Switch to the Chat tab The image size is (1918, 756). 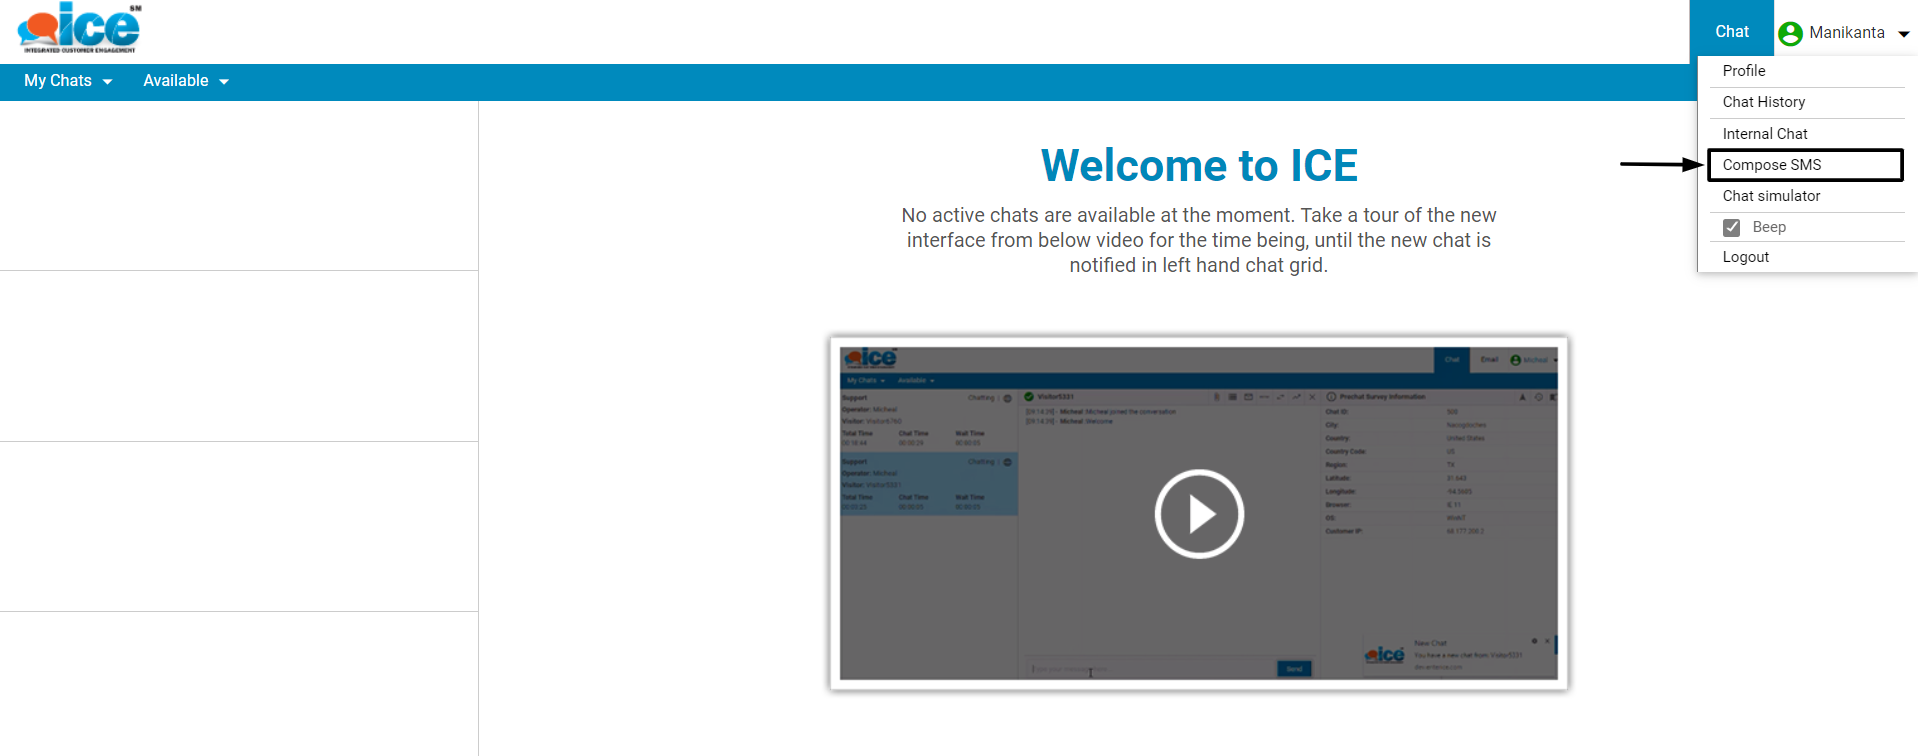tap(1731, 32)
